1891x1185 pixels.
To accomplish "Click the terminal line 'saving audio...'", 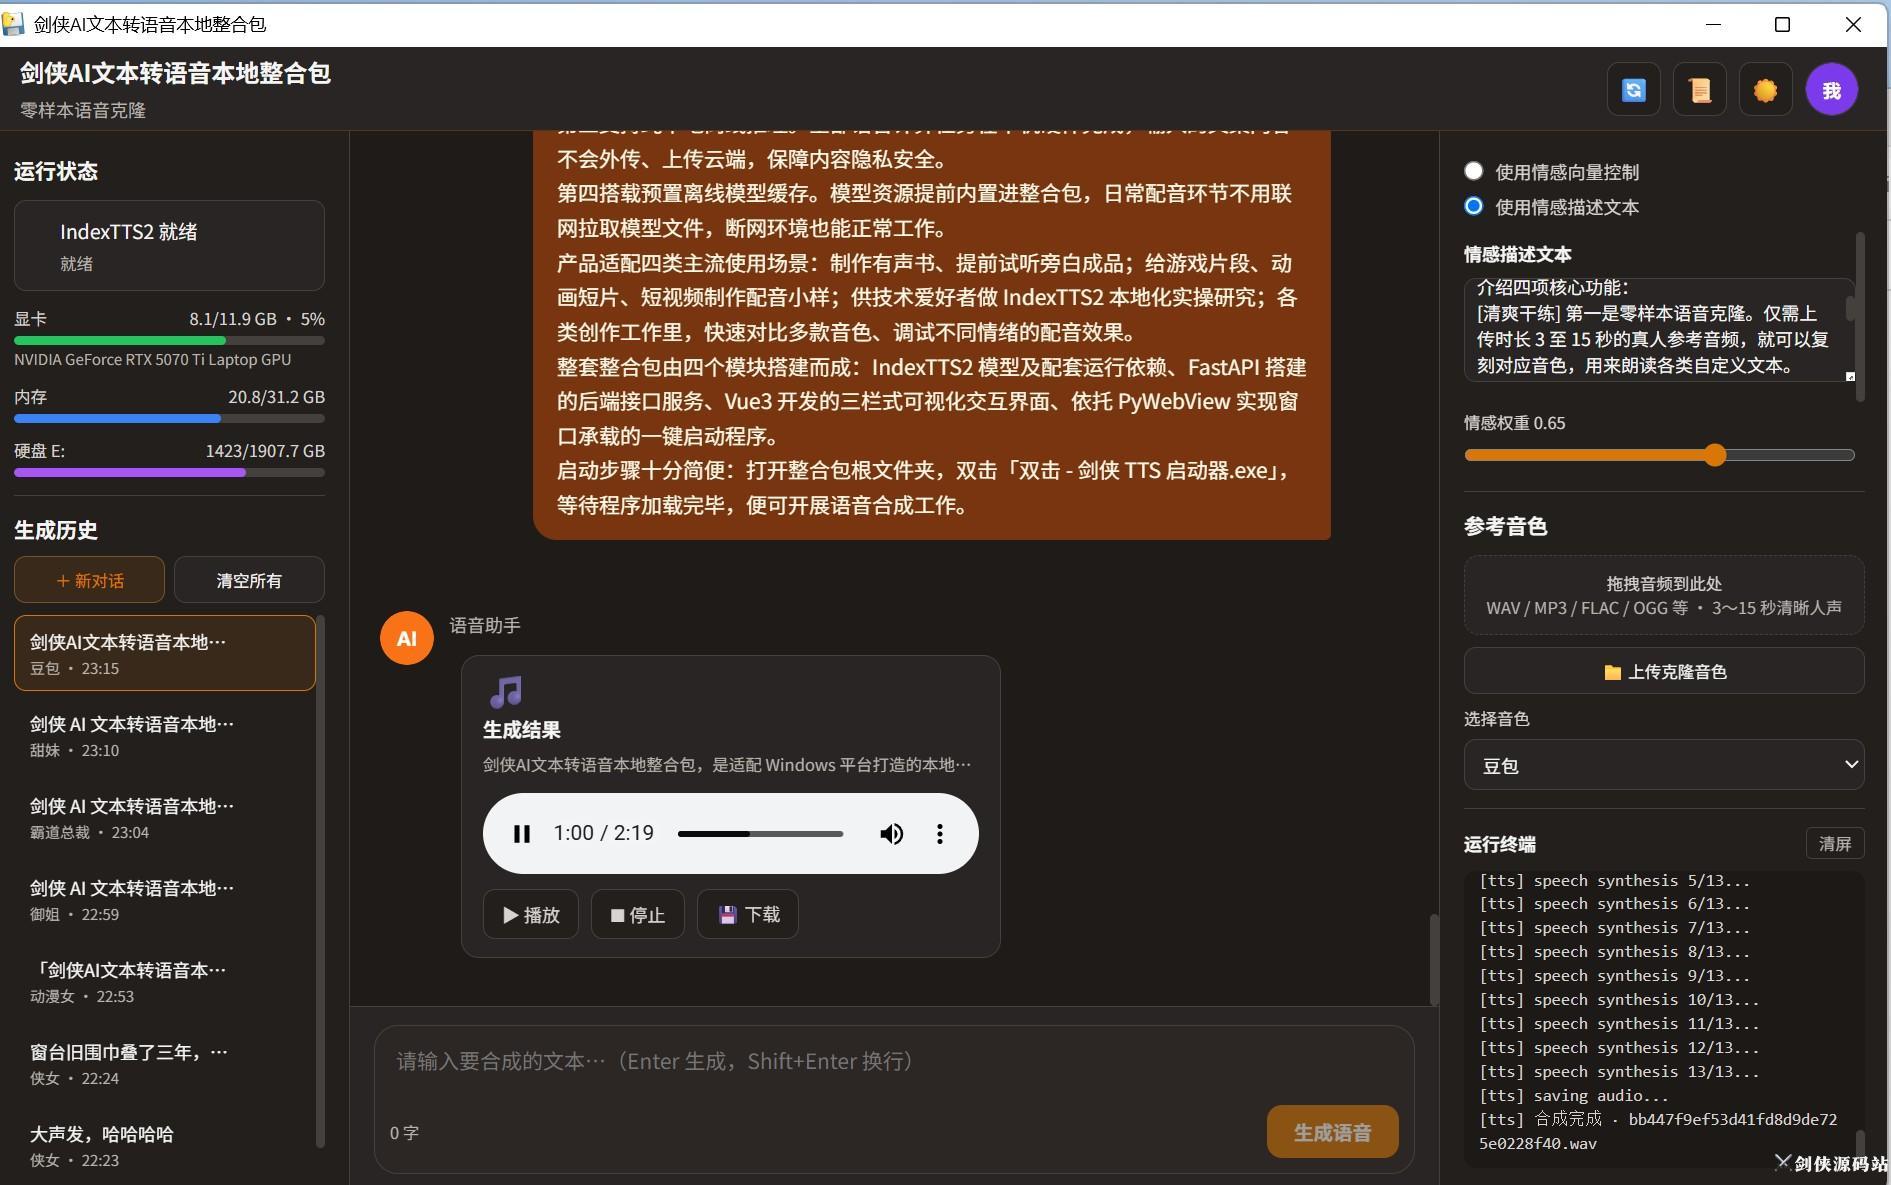I will coord(1573,1095).
